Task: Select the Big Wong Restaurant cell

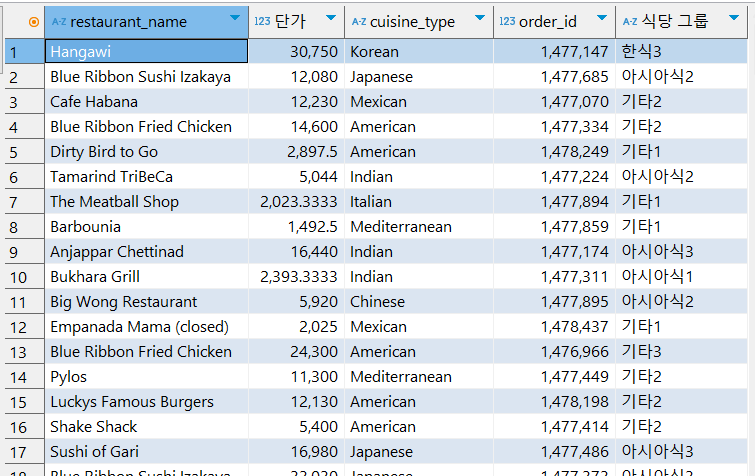Action: tap(146, 302)
